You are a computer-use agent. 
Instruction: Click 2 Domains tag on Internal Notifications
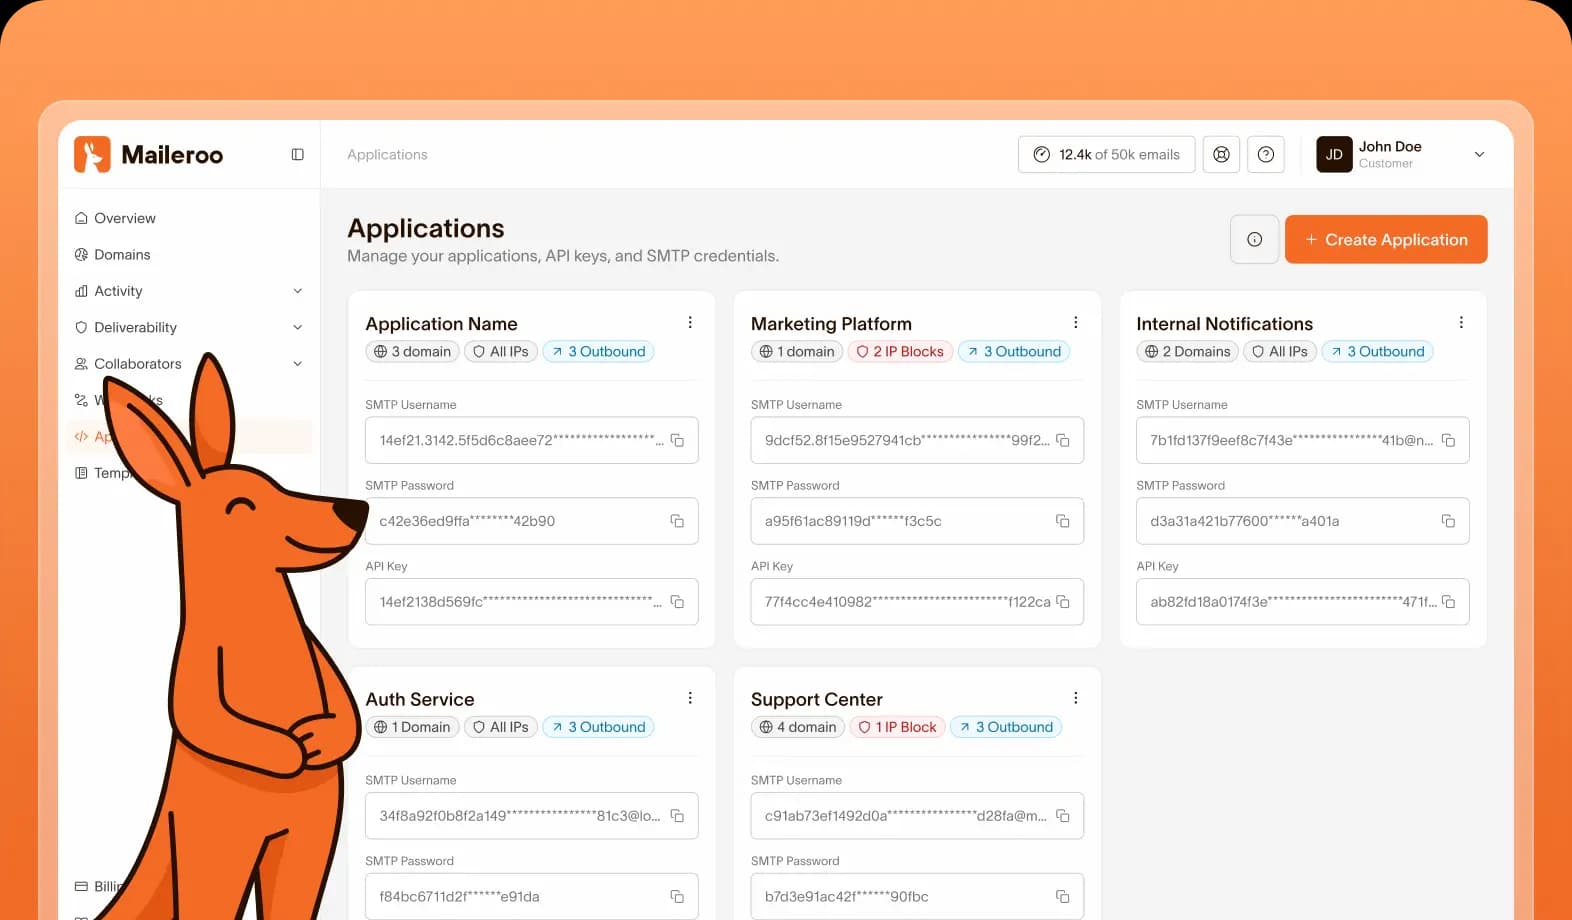tap(1187, 351)
